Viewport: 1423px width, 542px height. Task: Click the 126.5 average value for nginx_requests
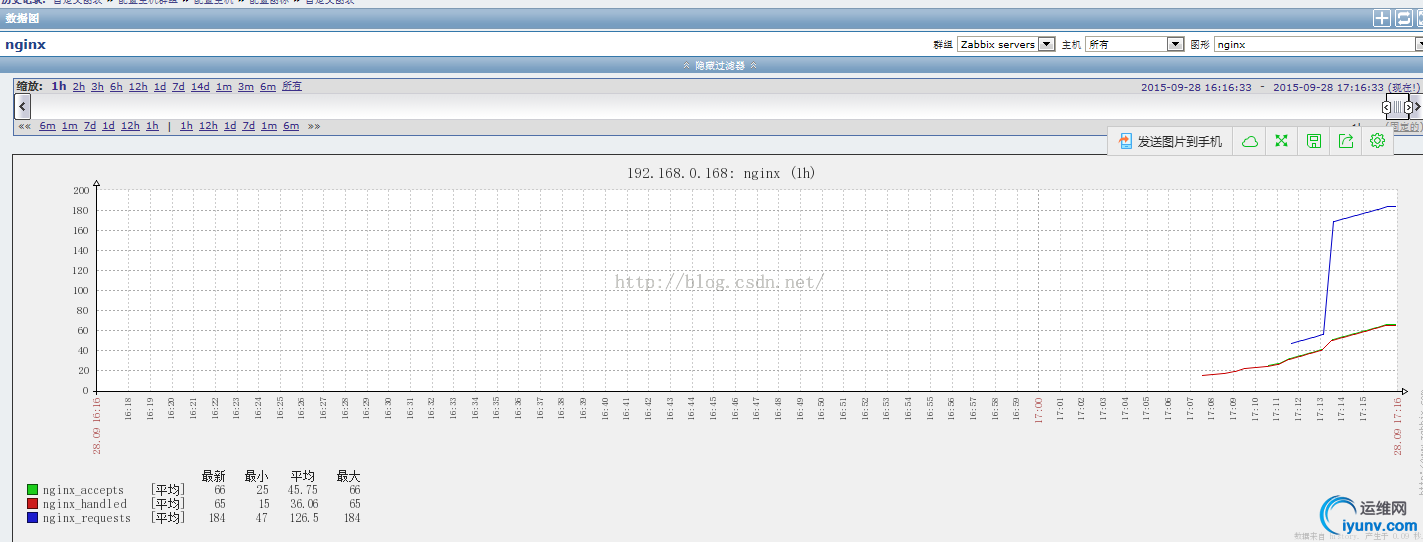point(304,518)
